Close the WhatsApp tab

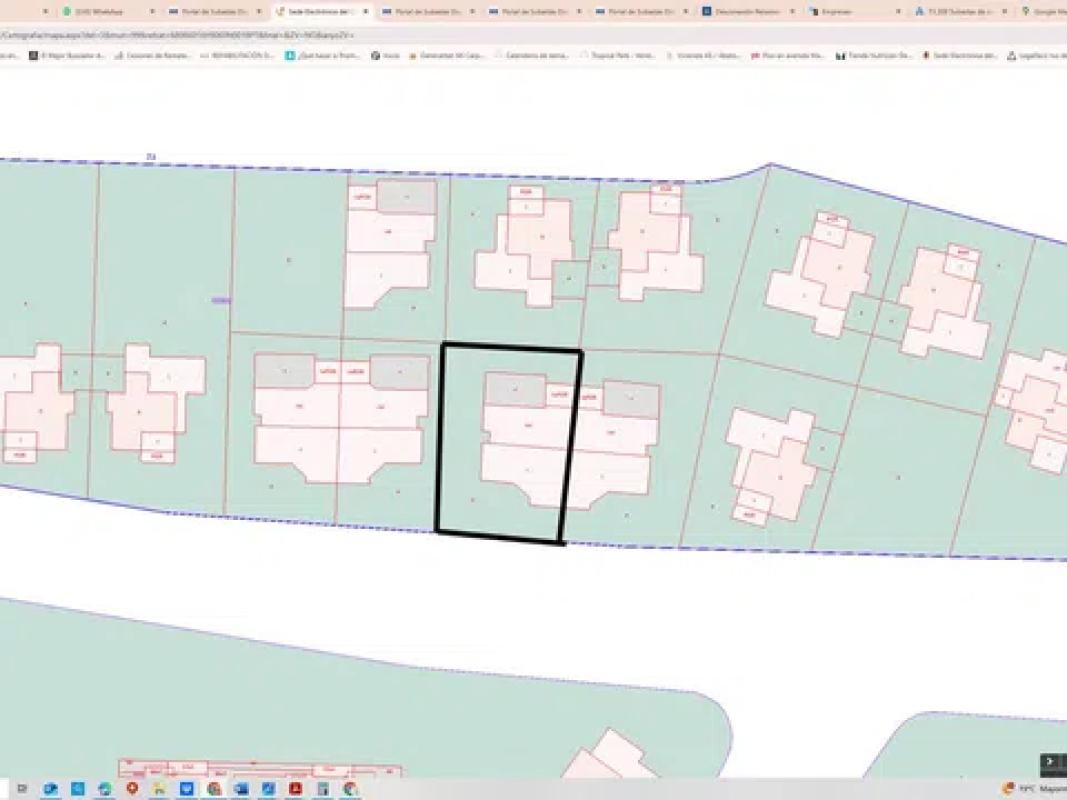(152, 12)
